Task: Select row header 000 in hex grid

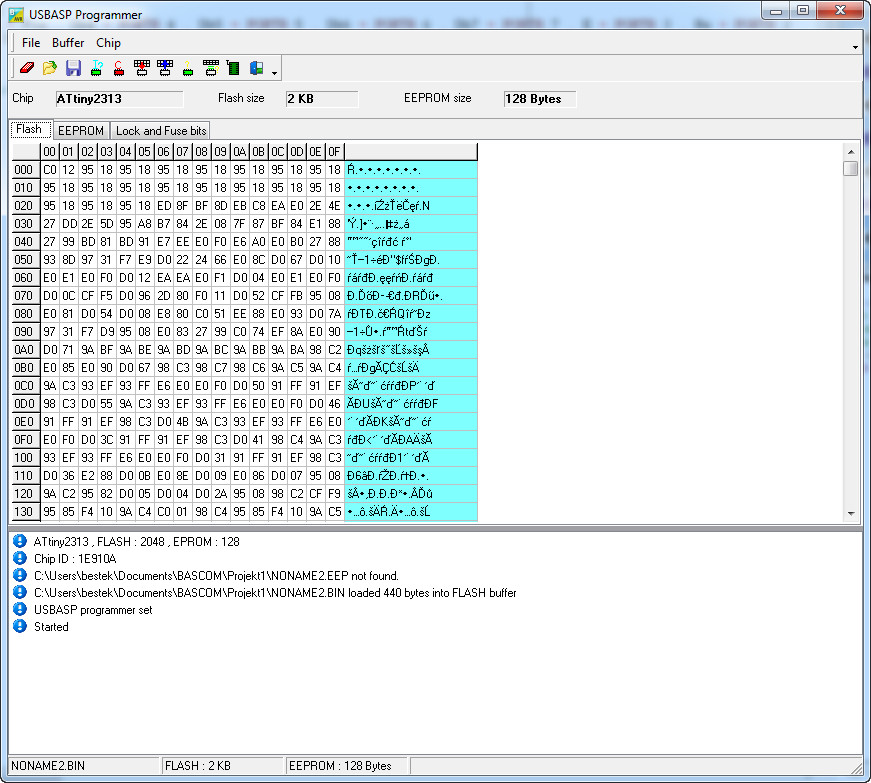Action: 26,170
